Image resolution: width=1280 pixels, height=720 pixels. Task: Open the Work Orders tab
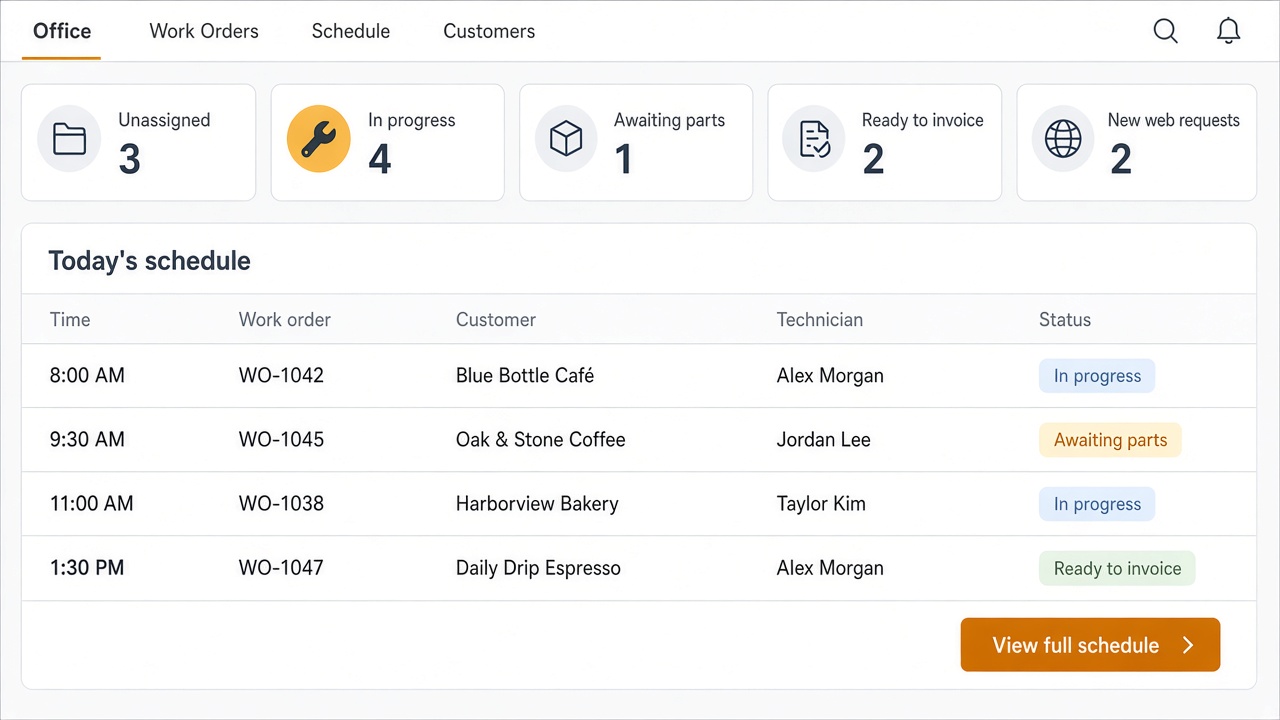tap(204, 31)
